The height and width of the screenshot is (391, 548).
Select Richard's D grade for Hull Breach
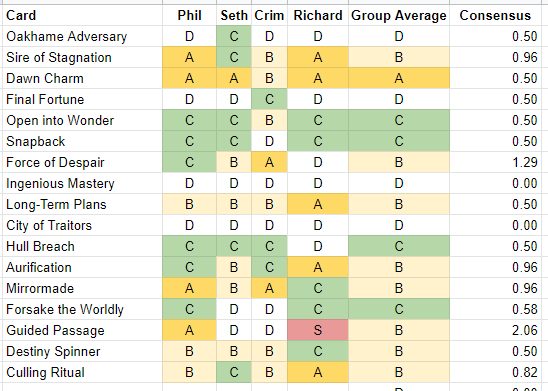(x=318, y=246)
